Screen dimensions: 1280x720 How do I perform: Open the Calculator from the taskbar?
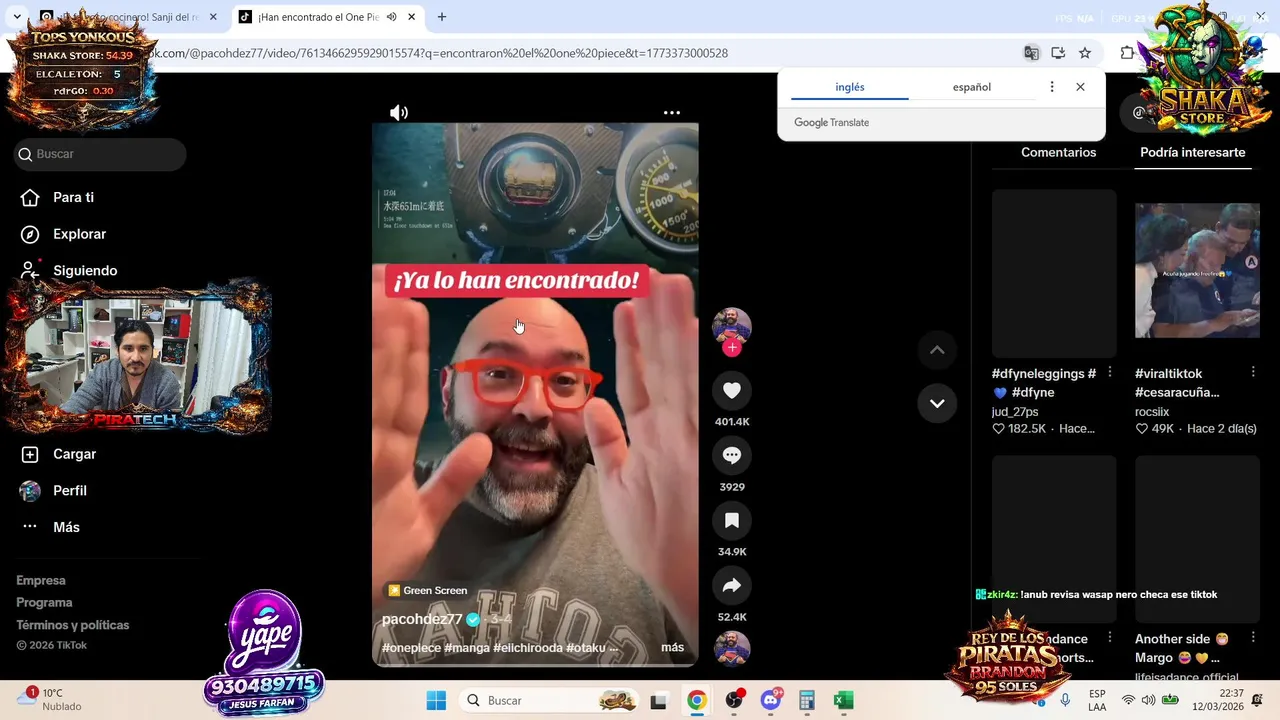click(806, 701)
